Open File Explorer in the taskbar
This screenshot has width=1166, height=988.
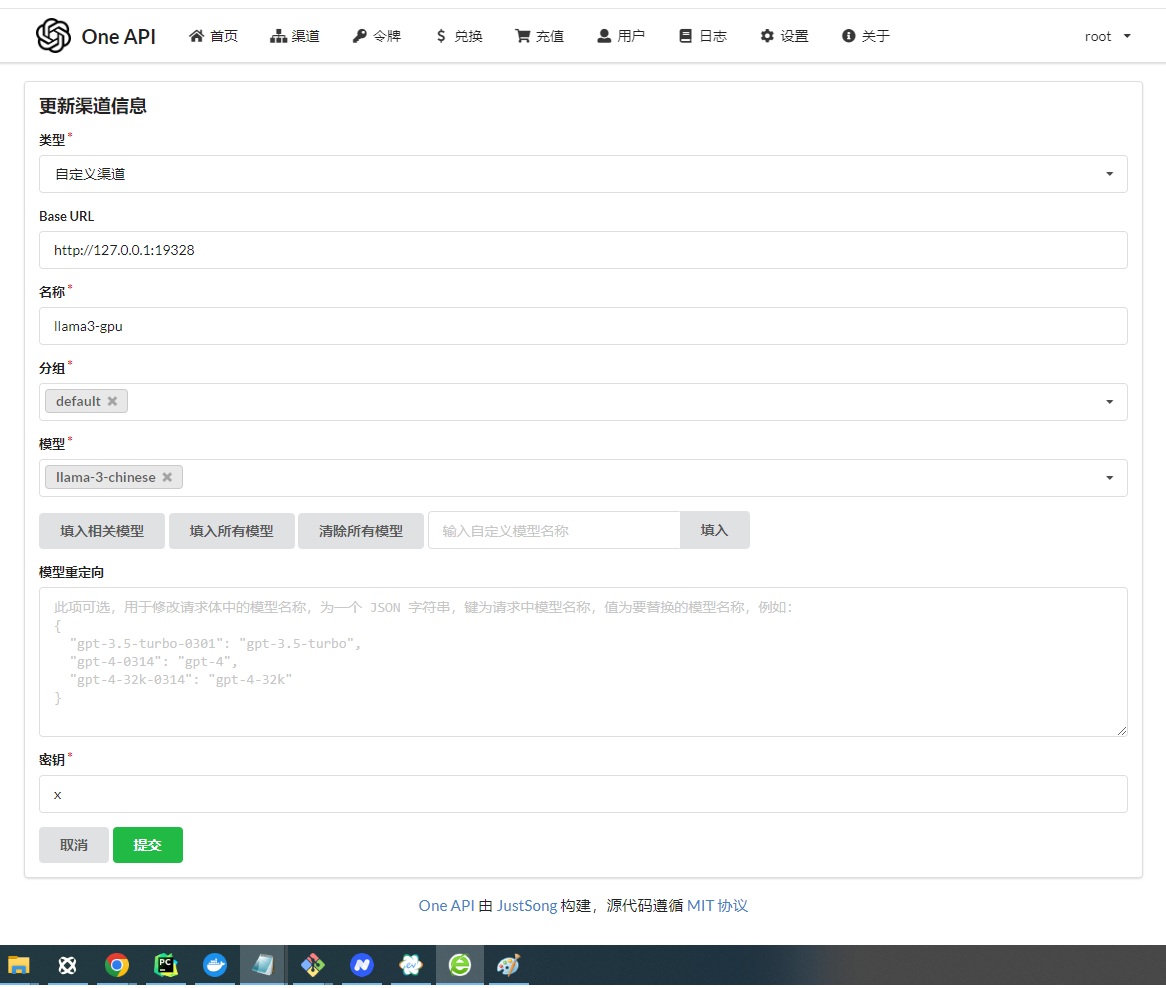point(19,965)
